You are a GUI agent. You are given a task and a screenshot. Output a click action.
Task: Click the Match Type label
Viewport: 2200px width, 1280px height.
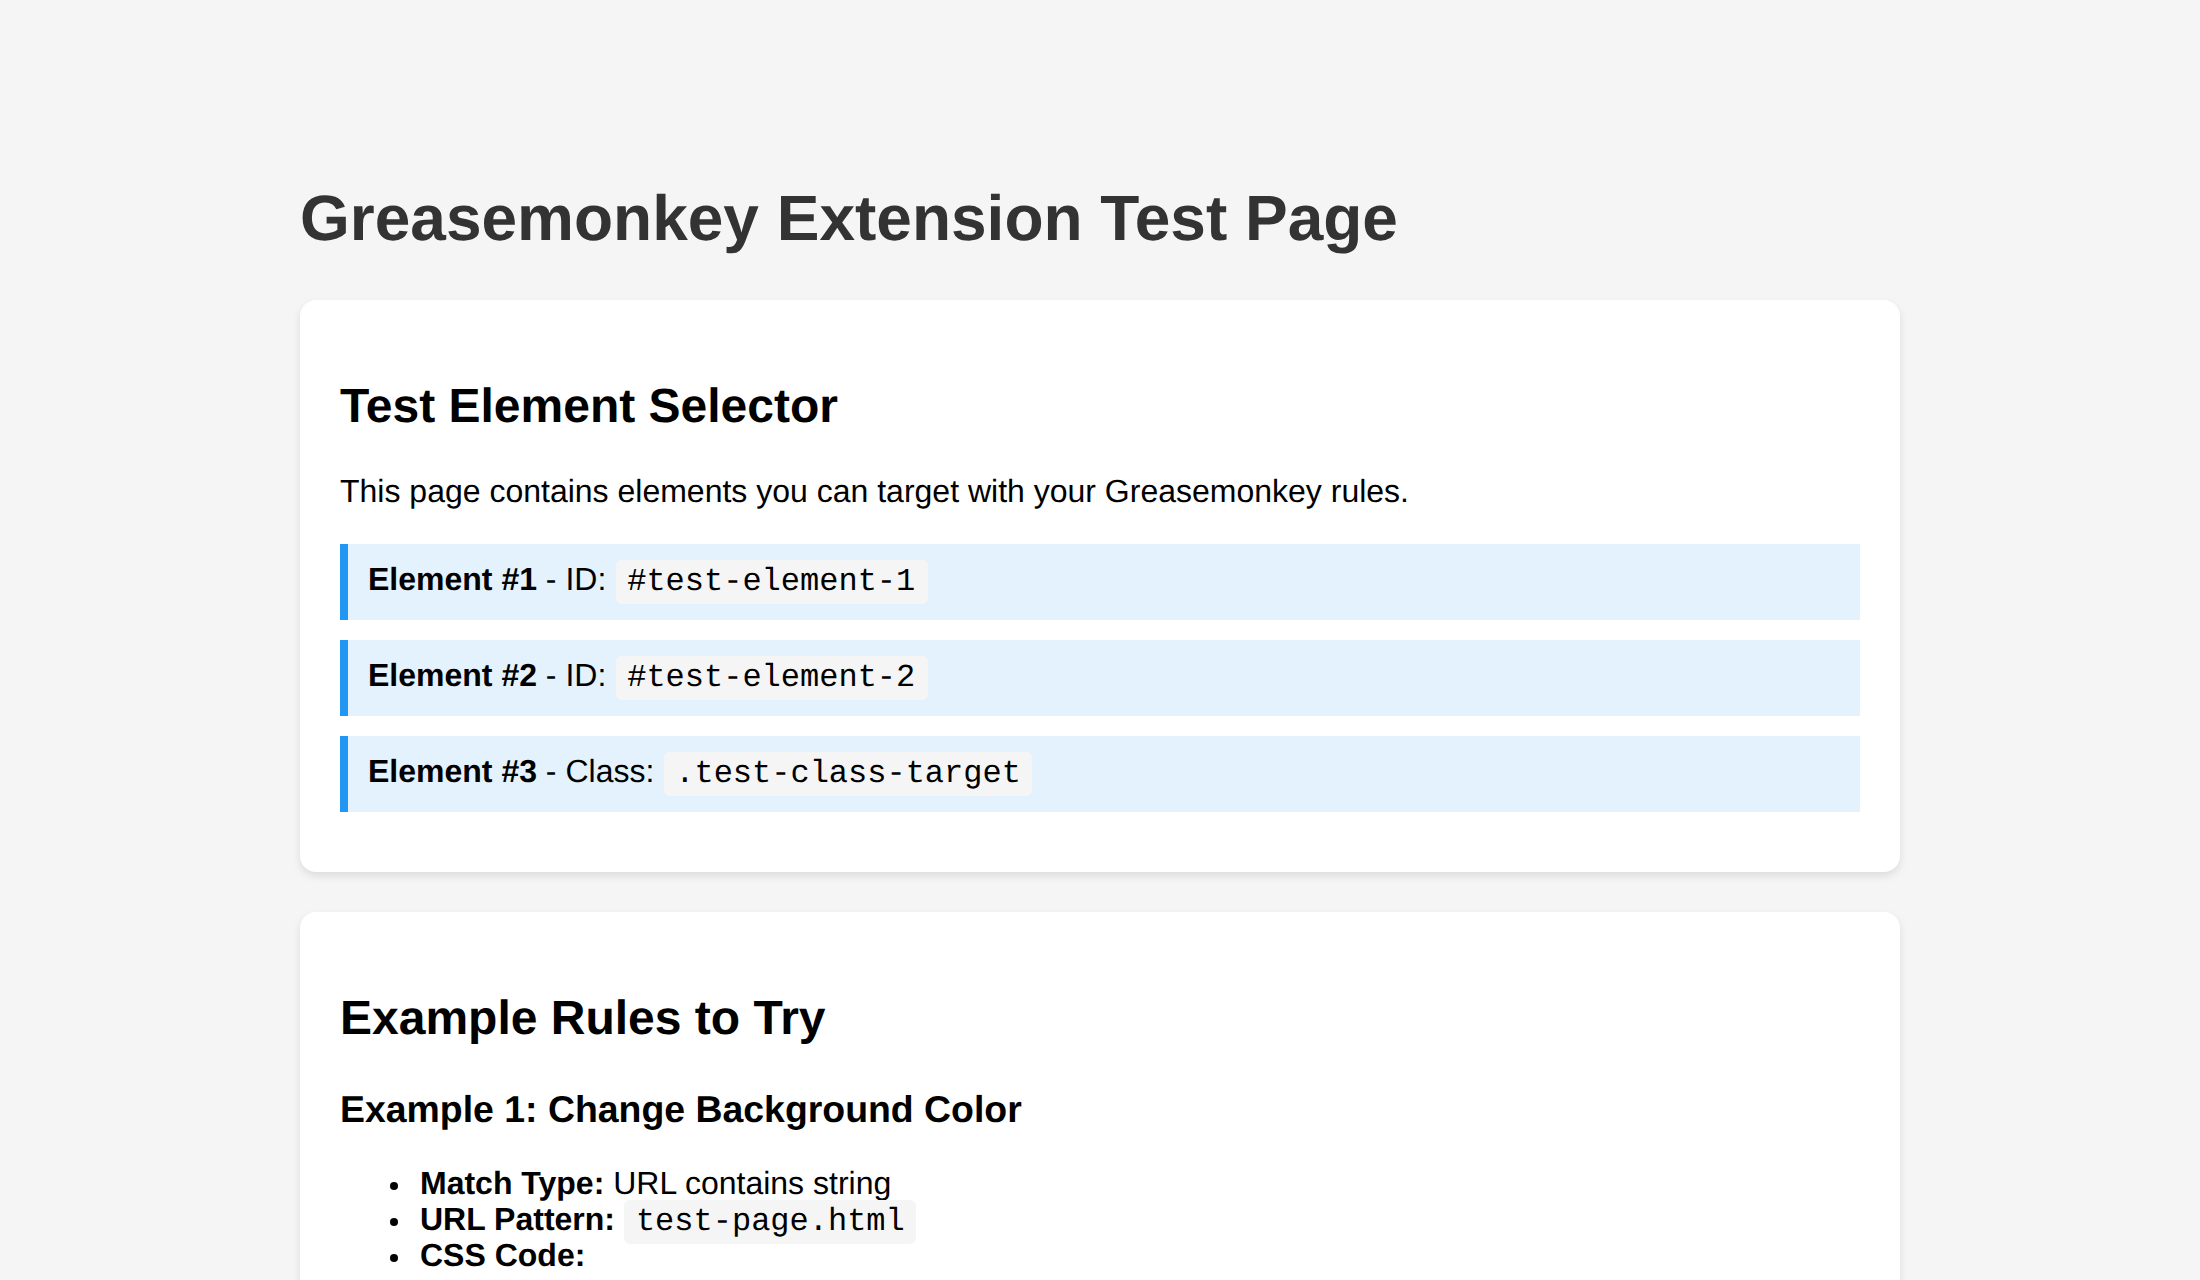coord(512,1184)
